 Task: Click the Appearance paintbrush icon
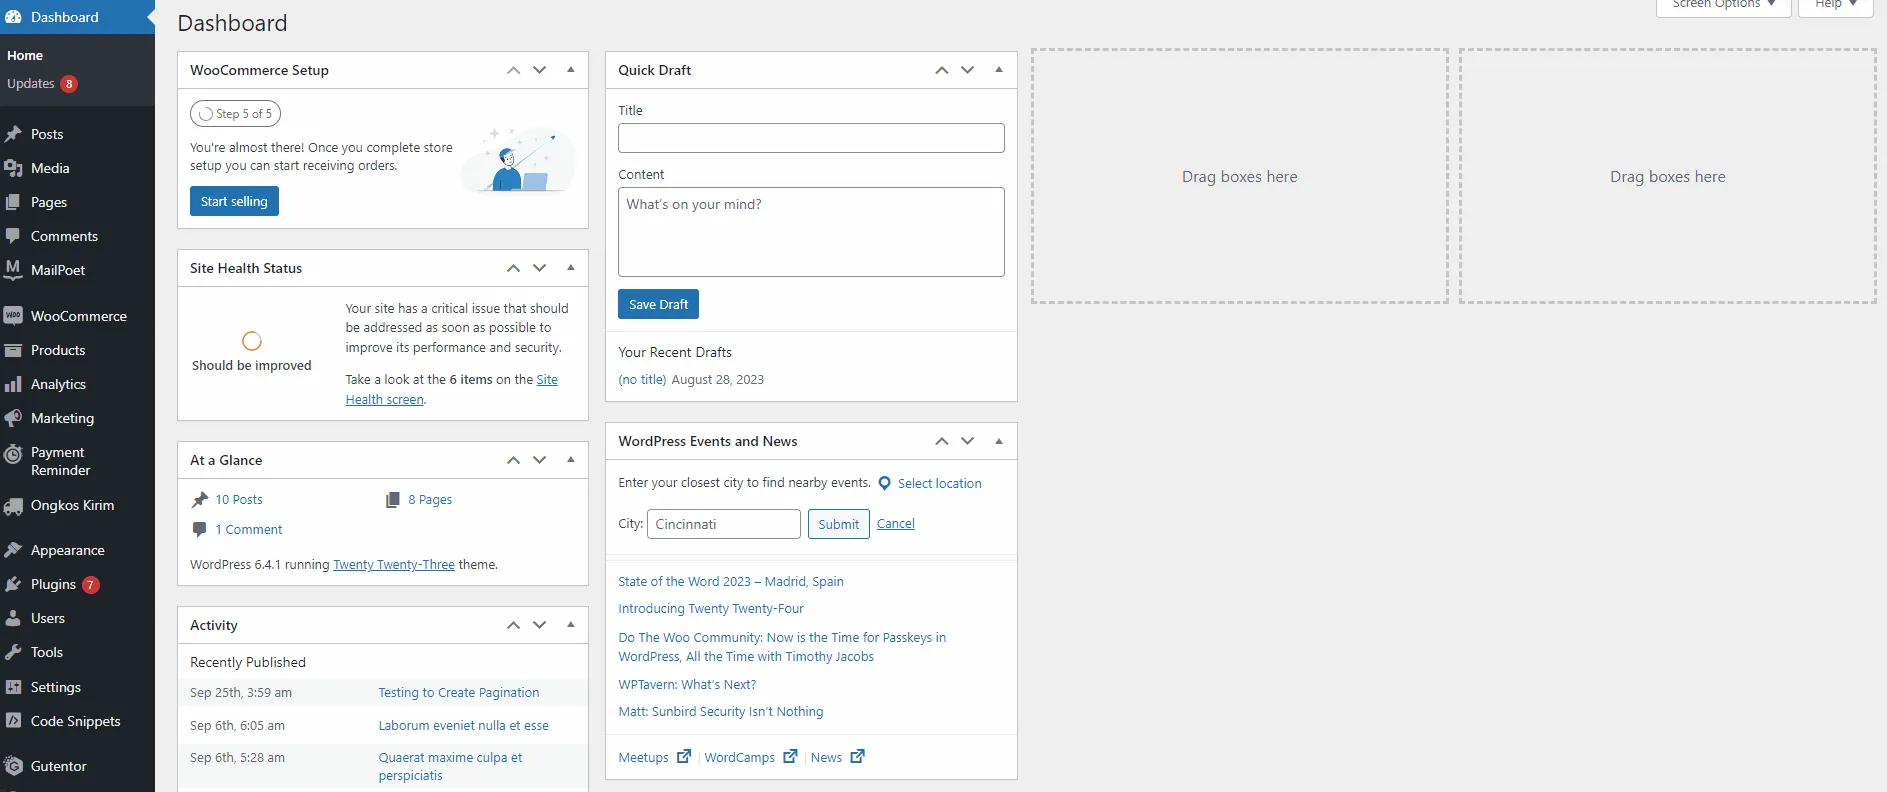13,550
